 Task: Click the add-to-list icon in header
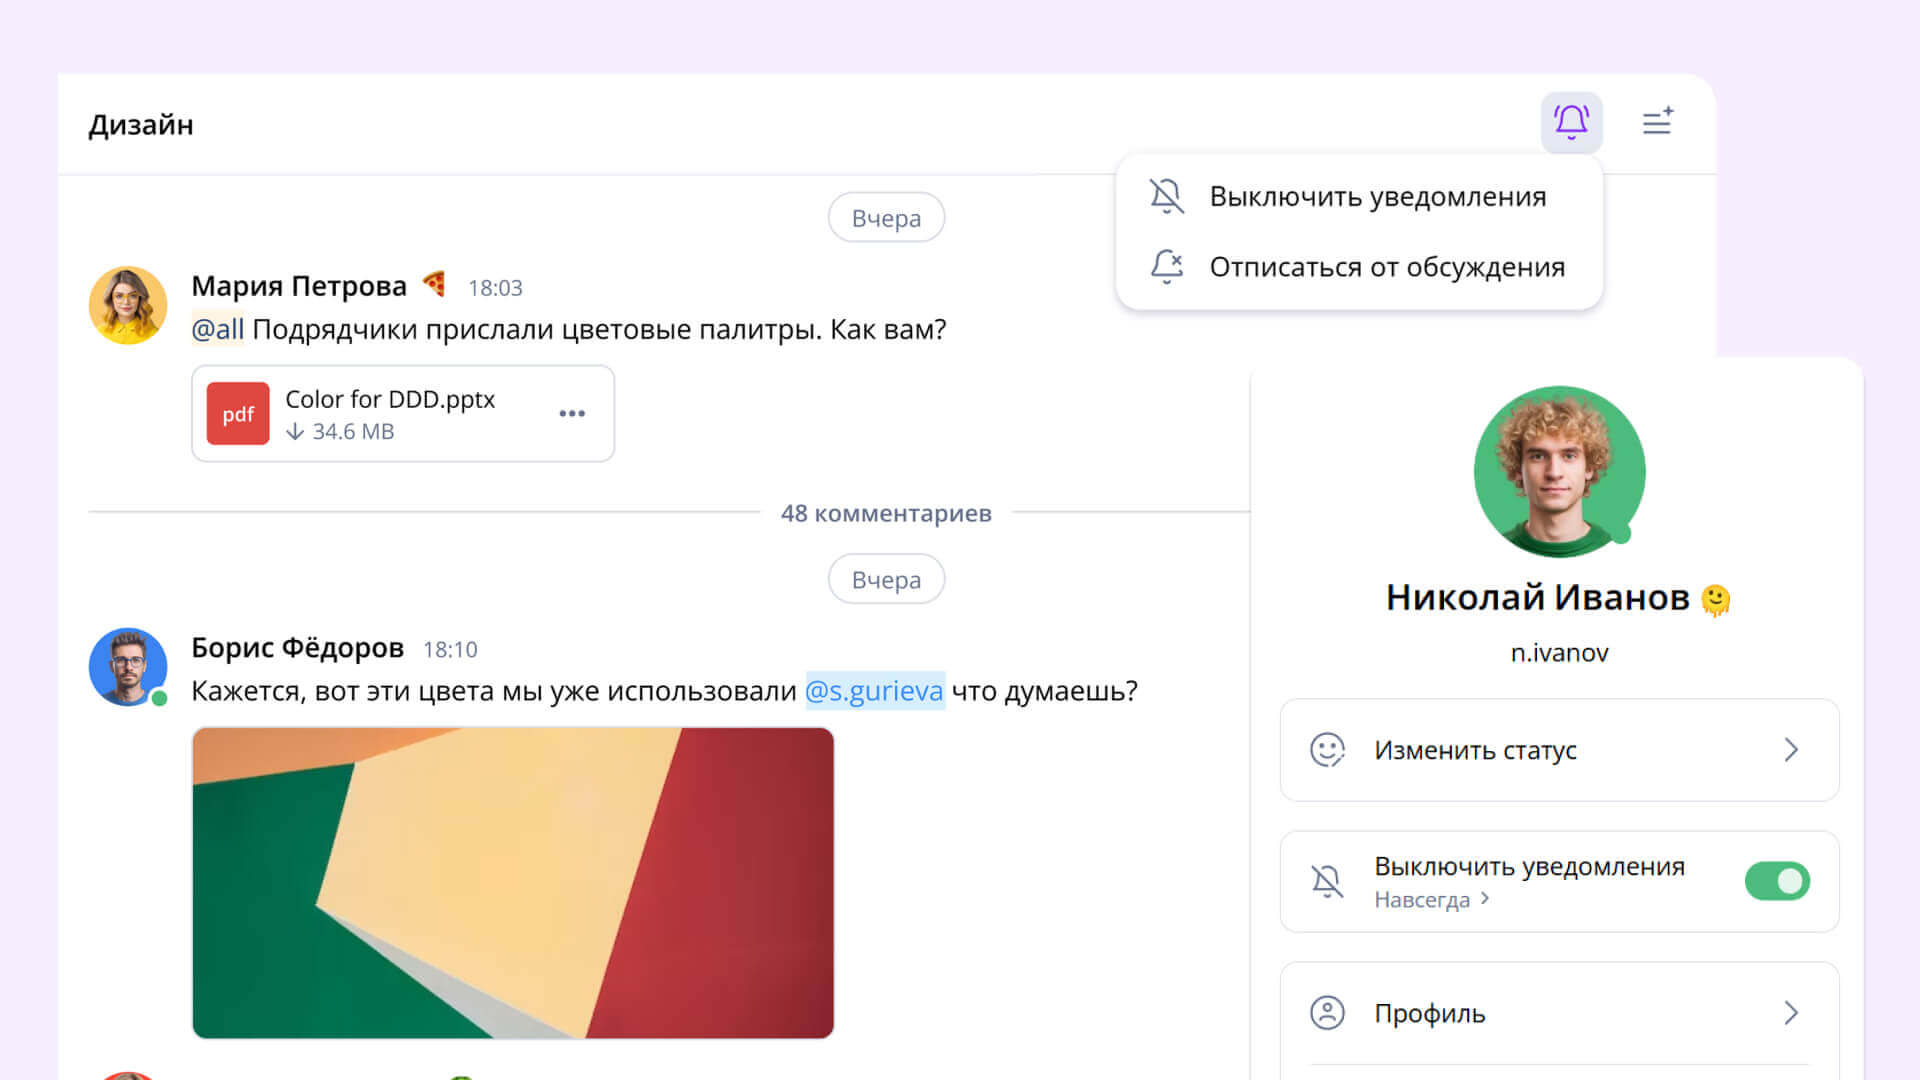tap(1657, 122)
